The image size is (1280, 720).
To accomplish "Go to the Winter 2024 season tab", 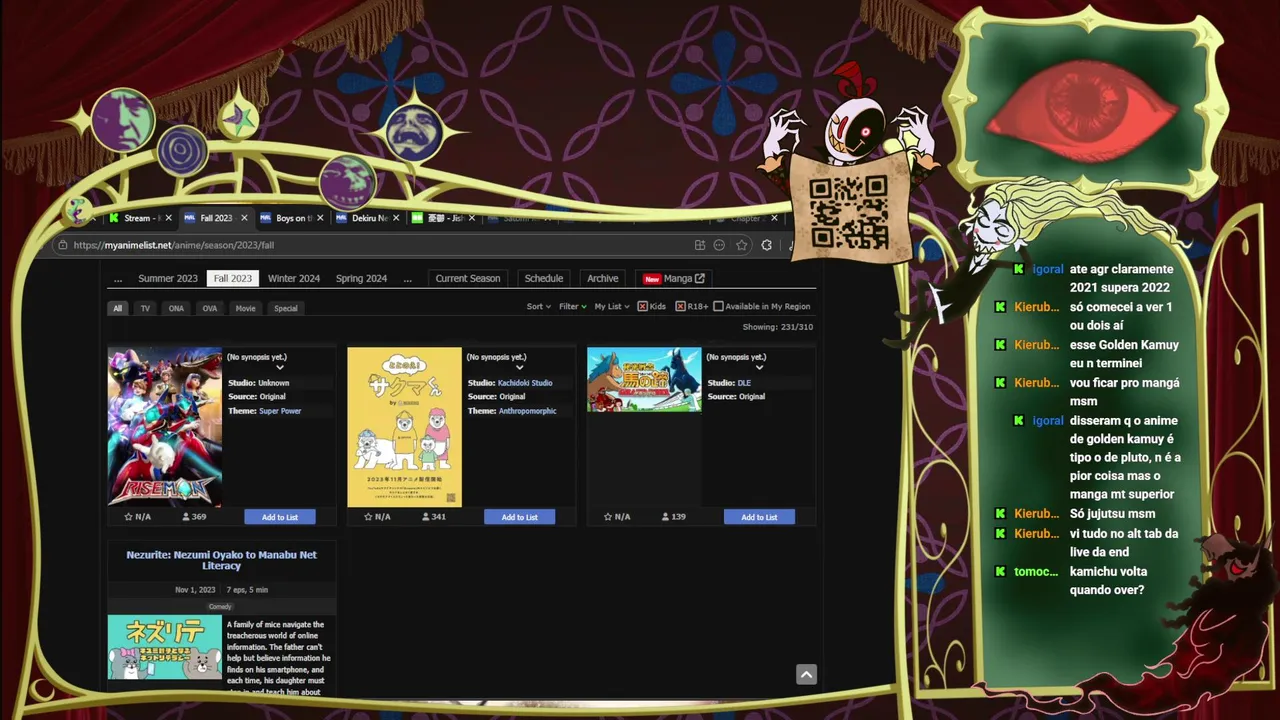I will [x=294, y=278].
